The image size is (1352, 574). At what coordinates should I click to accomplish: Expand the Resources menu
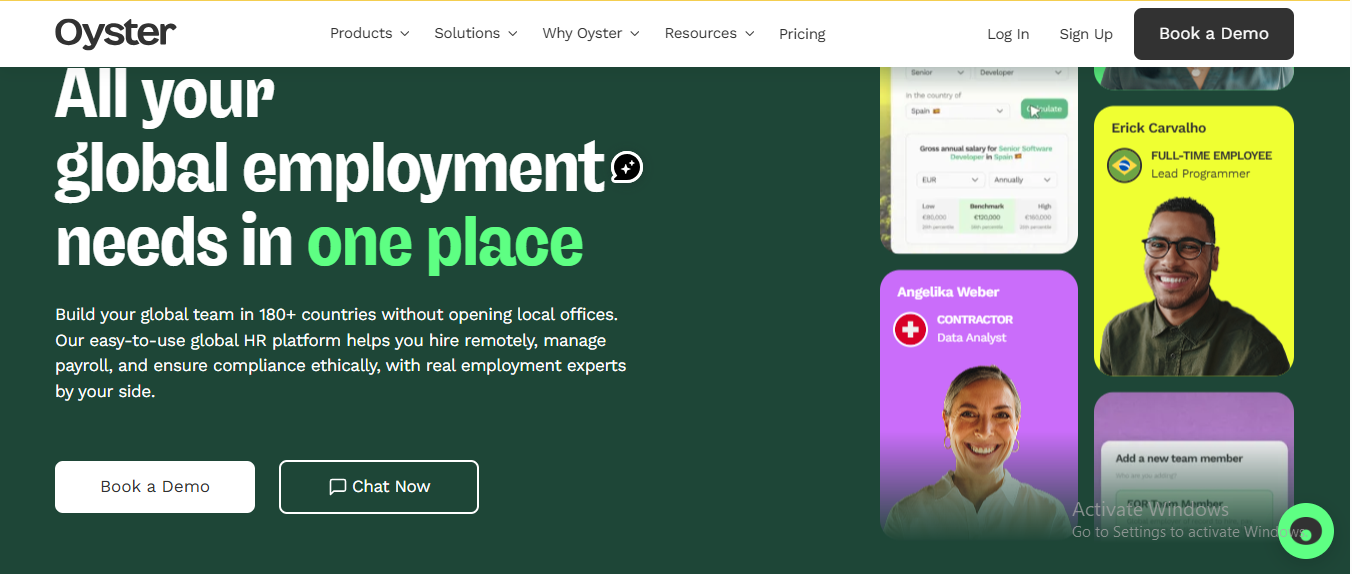point(710,33)
